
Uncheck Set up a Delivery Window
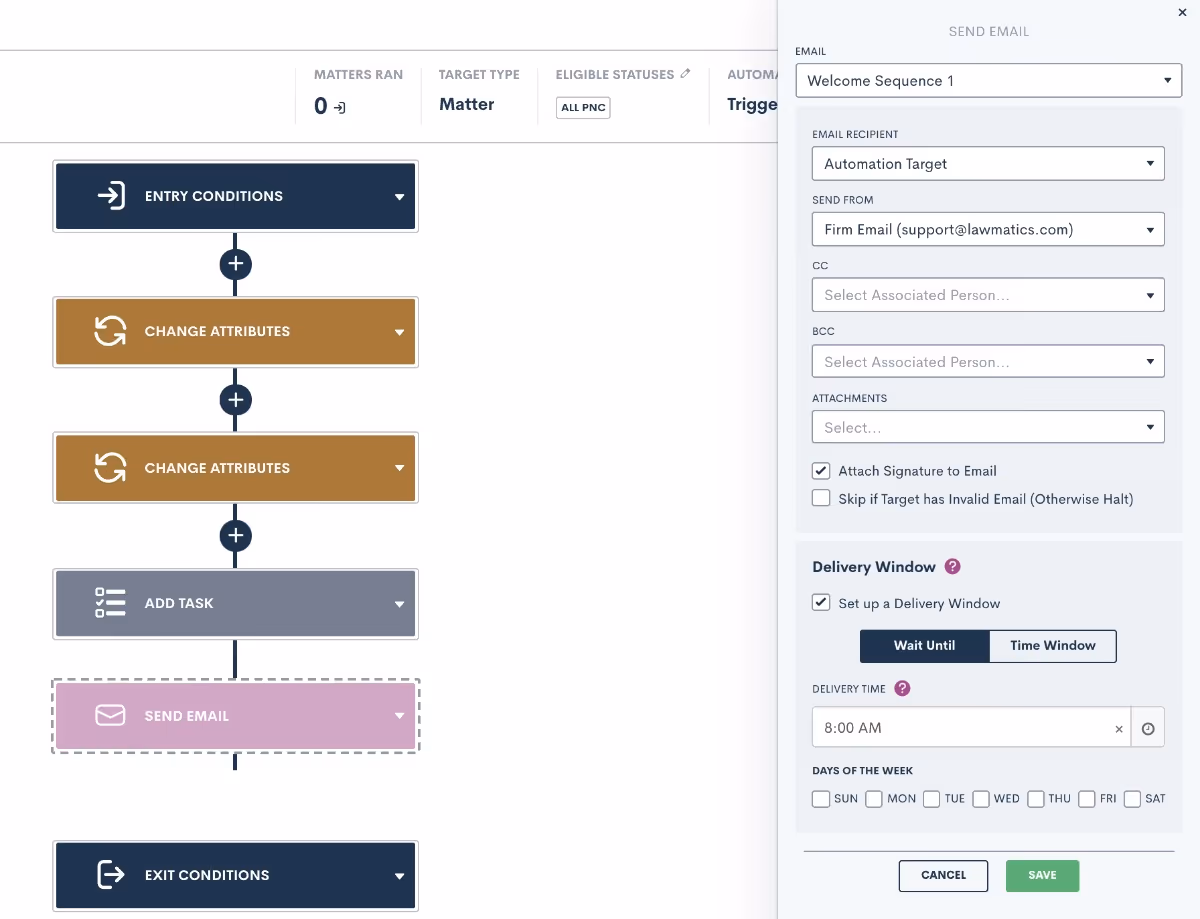pyautogui.click(x=821, y=603)
